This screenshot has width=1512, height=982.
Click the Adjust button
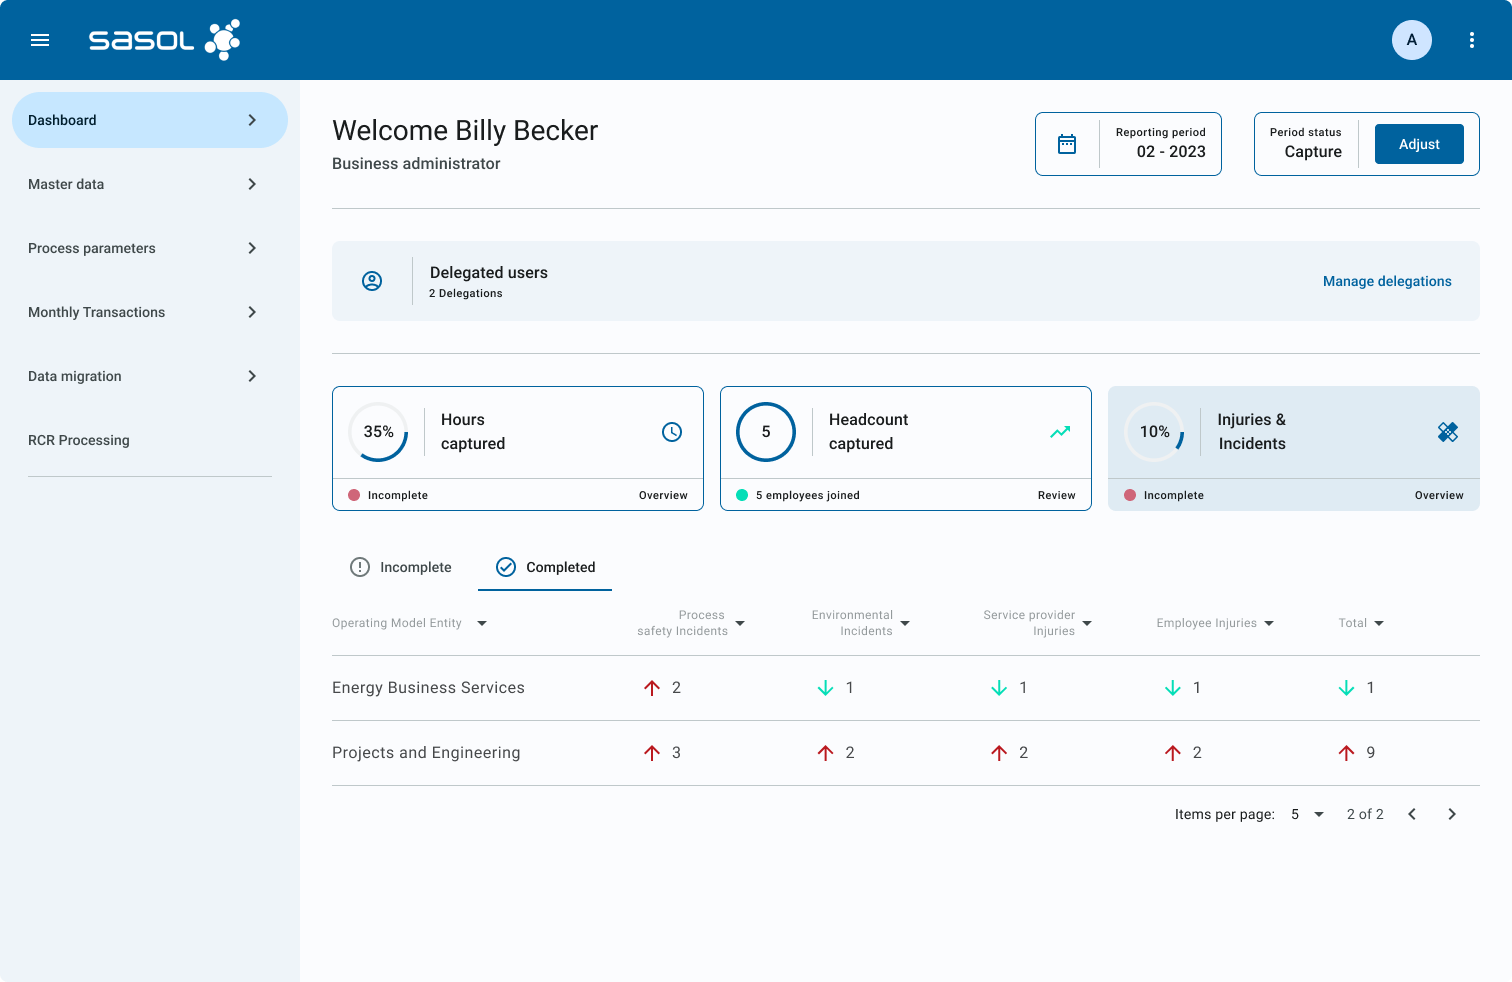click(x=1419, y=143)
